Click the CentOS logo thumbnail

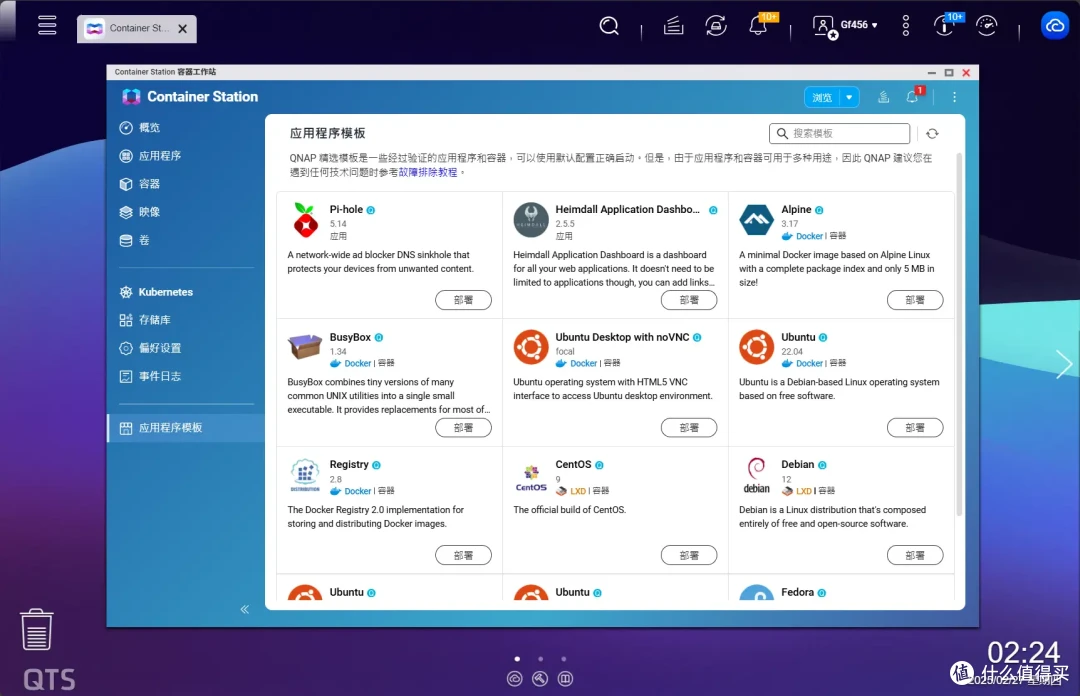531,478
